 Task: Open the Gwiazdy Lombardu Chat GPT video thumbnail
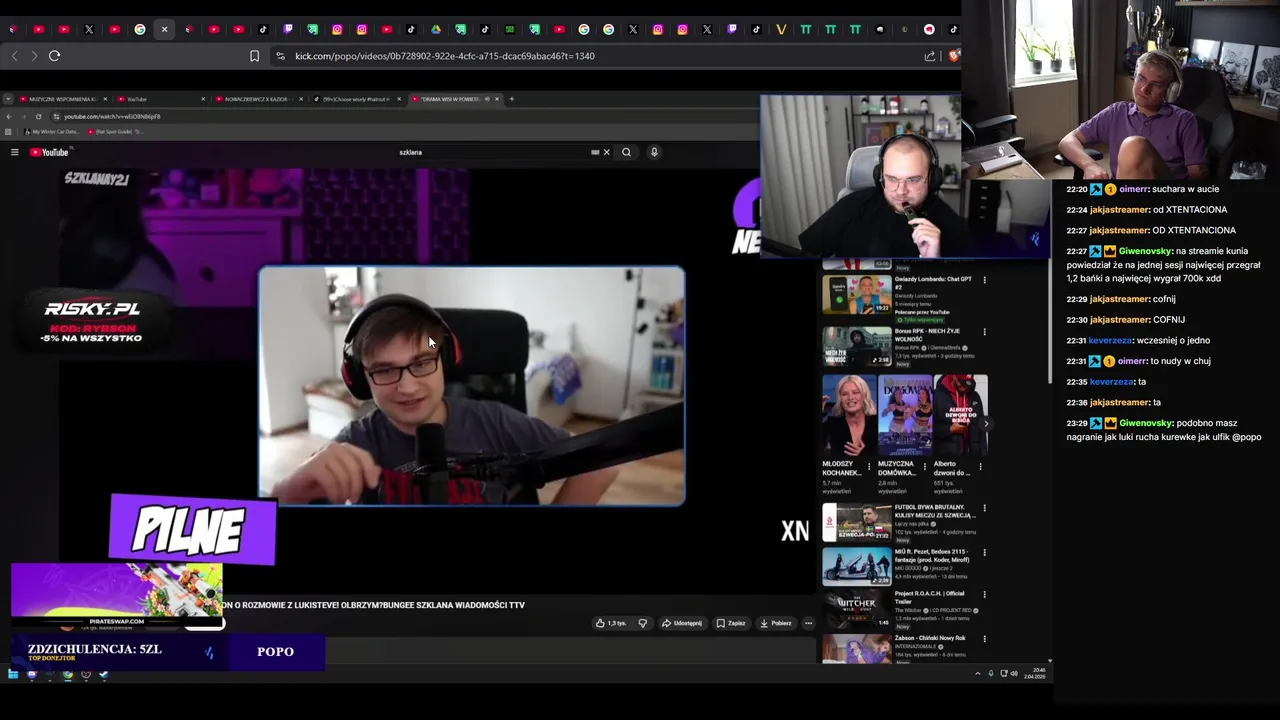857,295
